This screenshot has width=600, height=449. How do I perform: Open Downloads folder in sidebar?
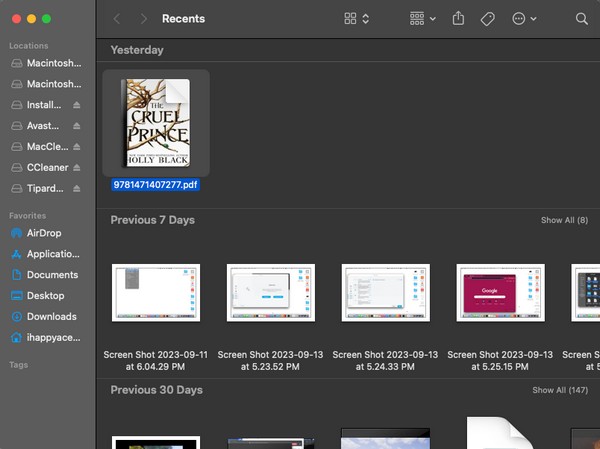click(44, 317)
